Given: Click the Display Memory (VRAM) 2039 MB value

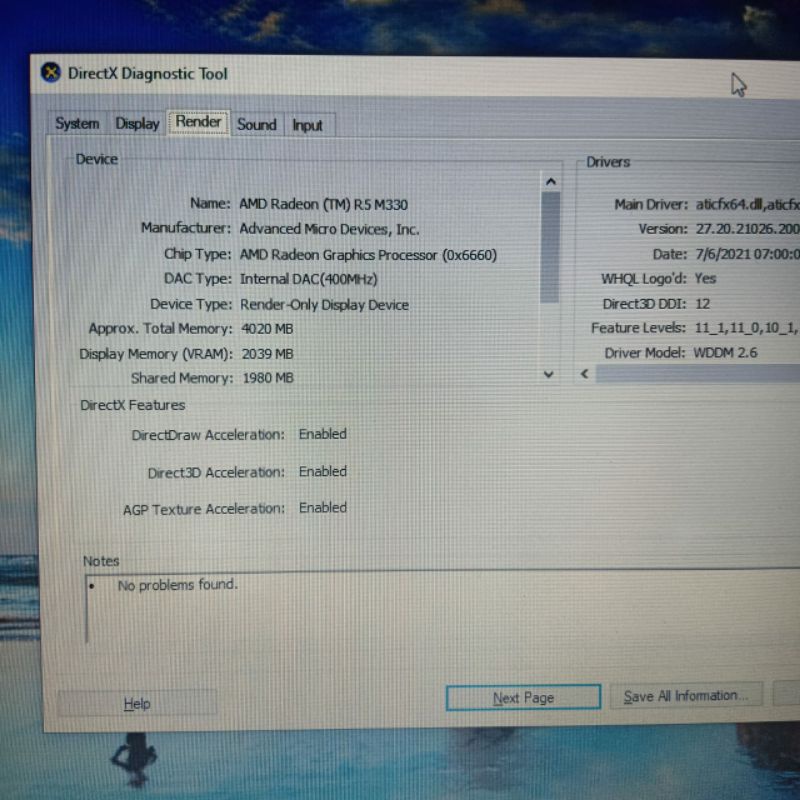Looking at the screenshot, I should pyautogui.click(x=267, y=354).
